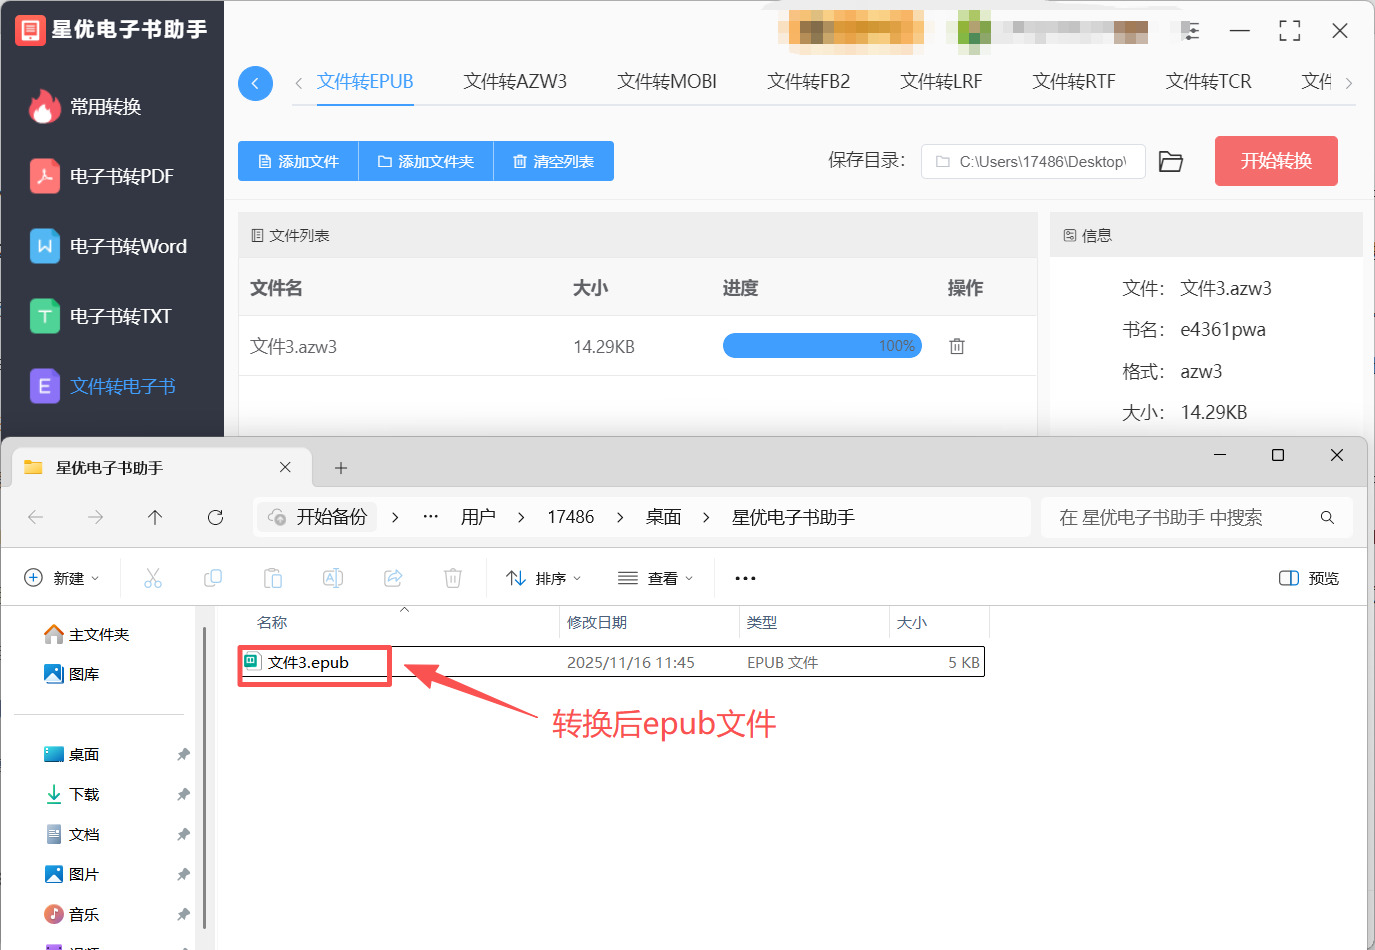
Task: Open the 排序 sort dropdown
Action: pos(544,578)
